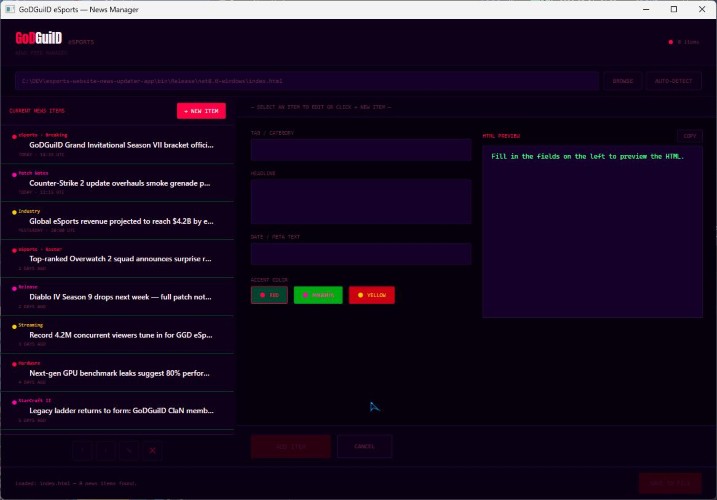Viewport: 717px width, 500px height.
Task: Create a news entry with + New Item
Action: click(201, 111)
